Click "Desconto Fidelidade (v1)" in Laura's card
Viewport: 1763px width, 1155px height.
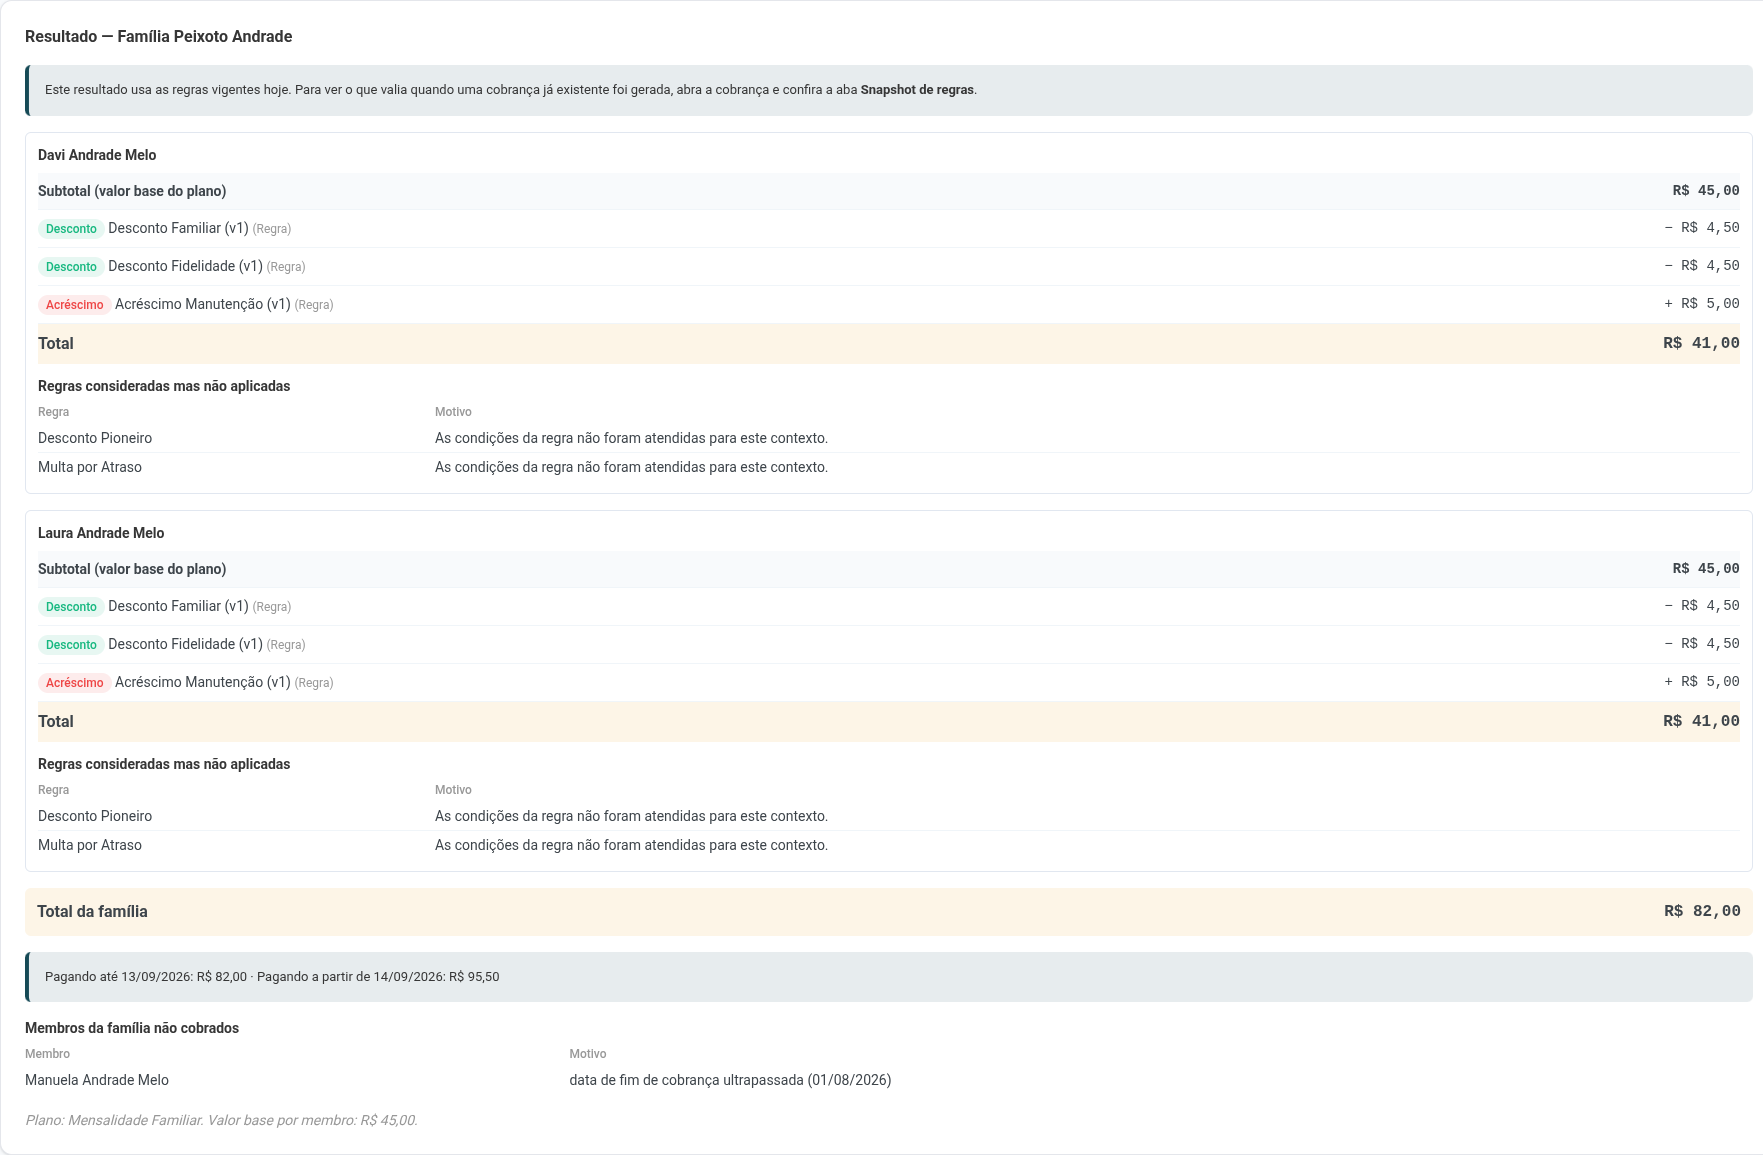[185, 644]
